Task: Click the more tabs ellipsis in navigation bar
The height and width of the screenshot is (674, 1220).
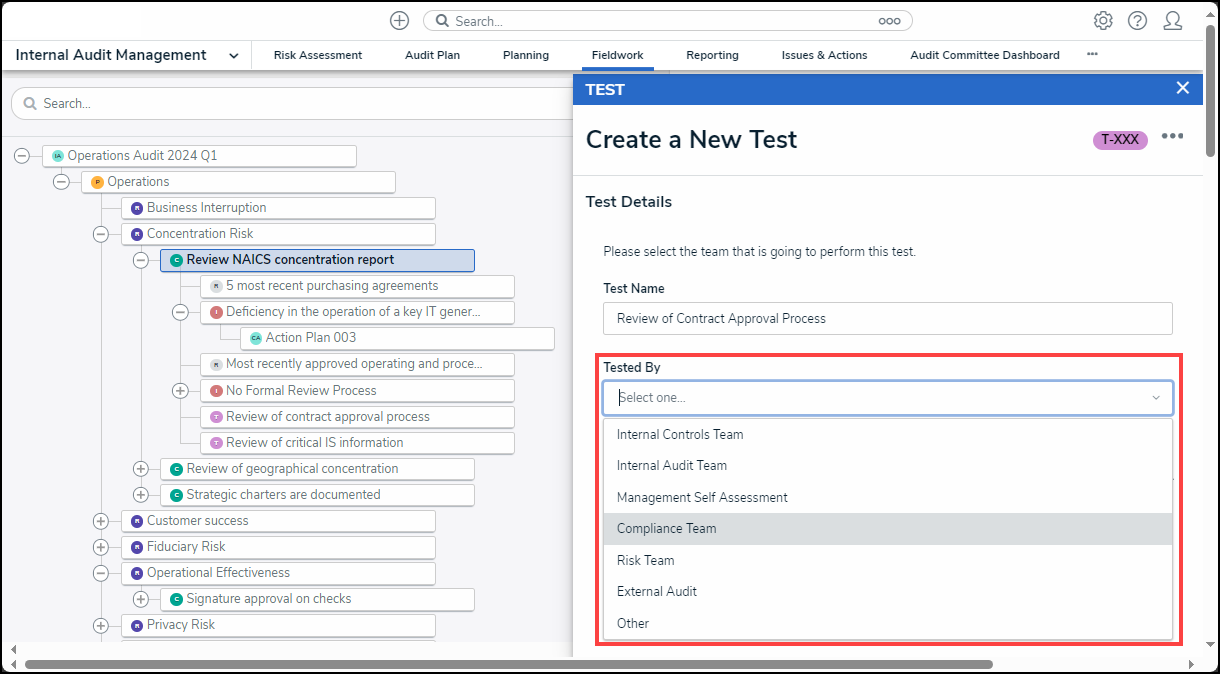Action: click(x=1092, y=55)
